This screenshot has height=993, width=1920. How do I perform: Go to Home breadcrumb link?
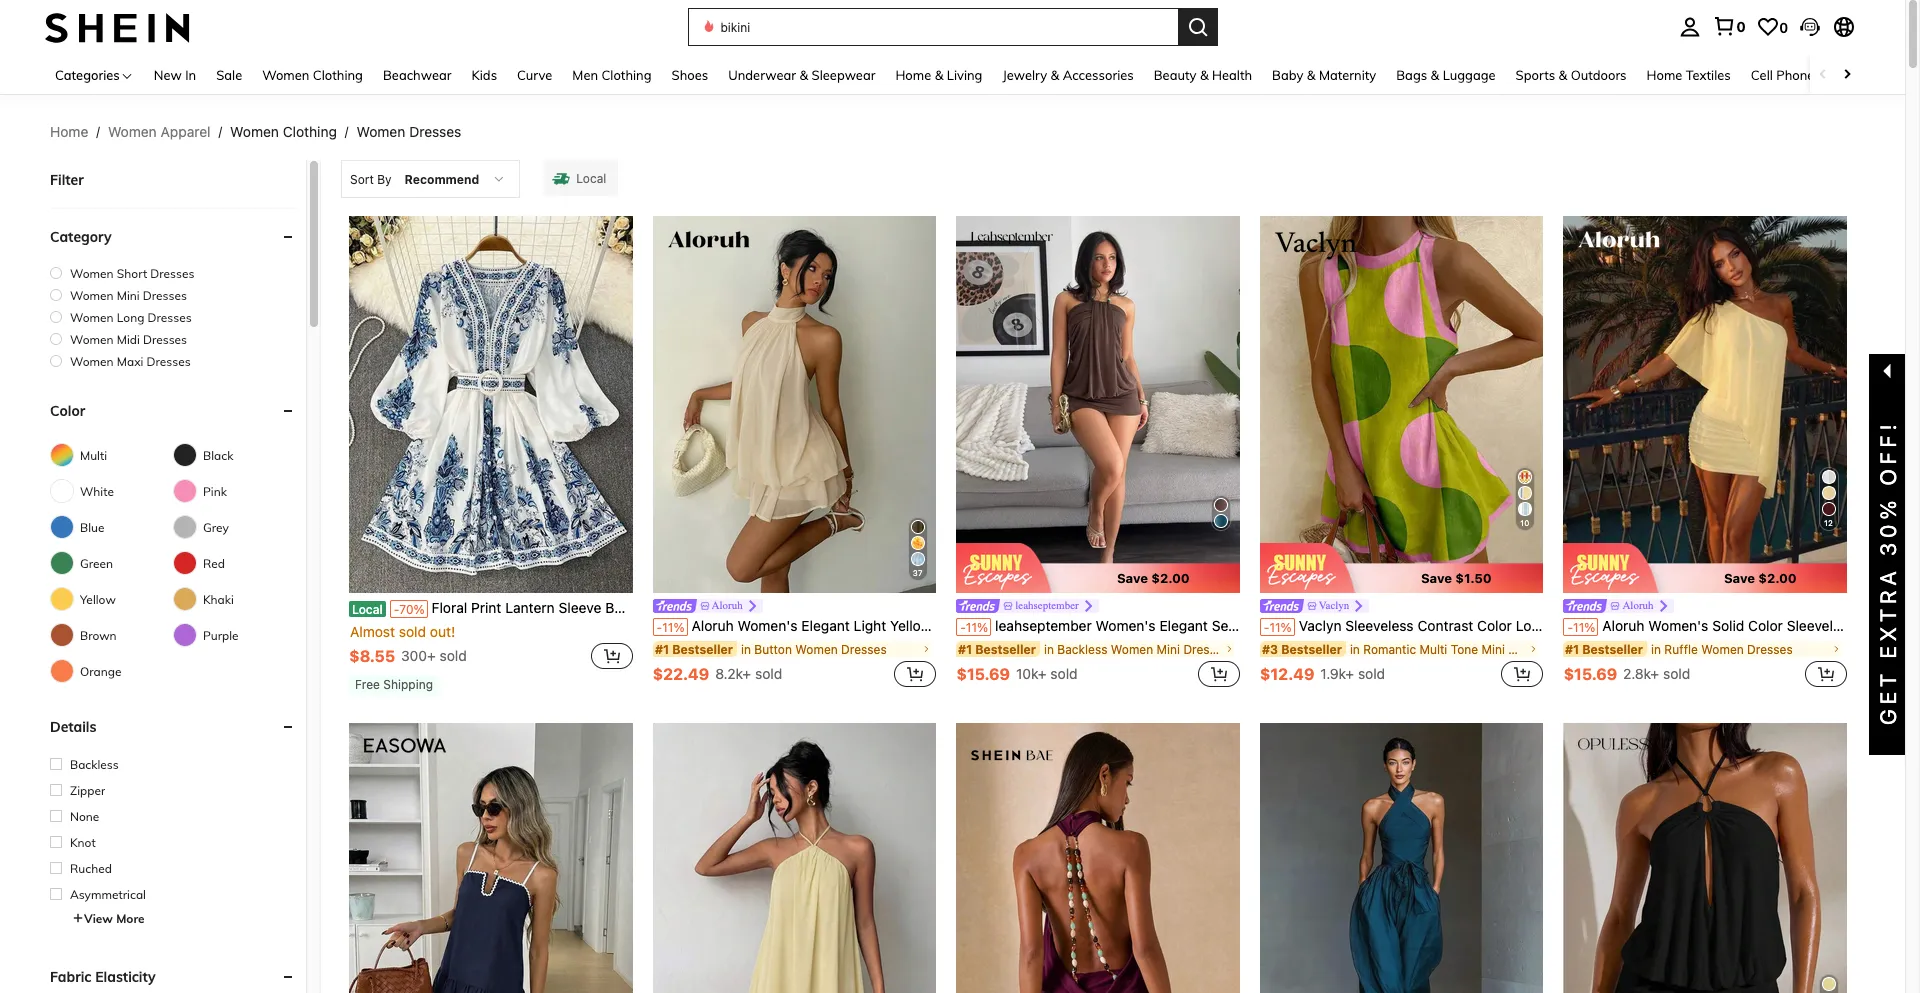[x=69, y=132]
